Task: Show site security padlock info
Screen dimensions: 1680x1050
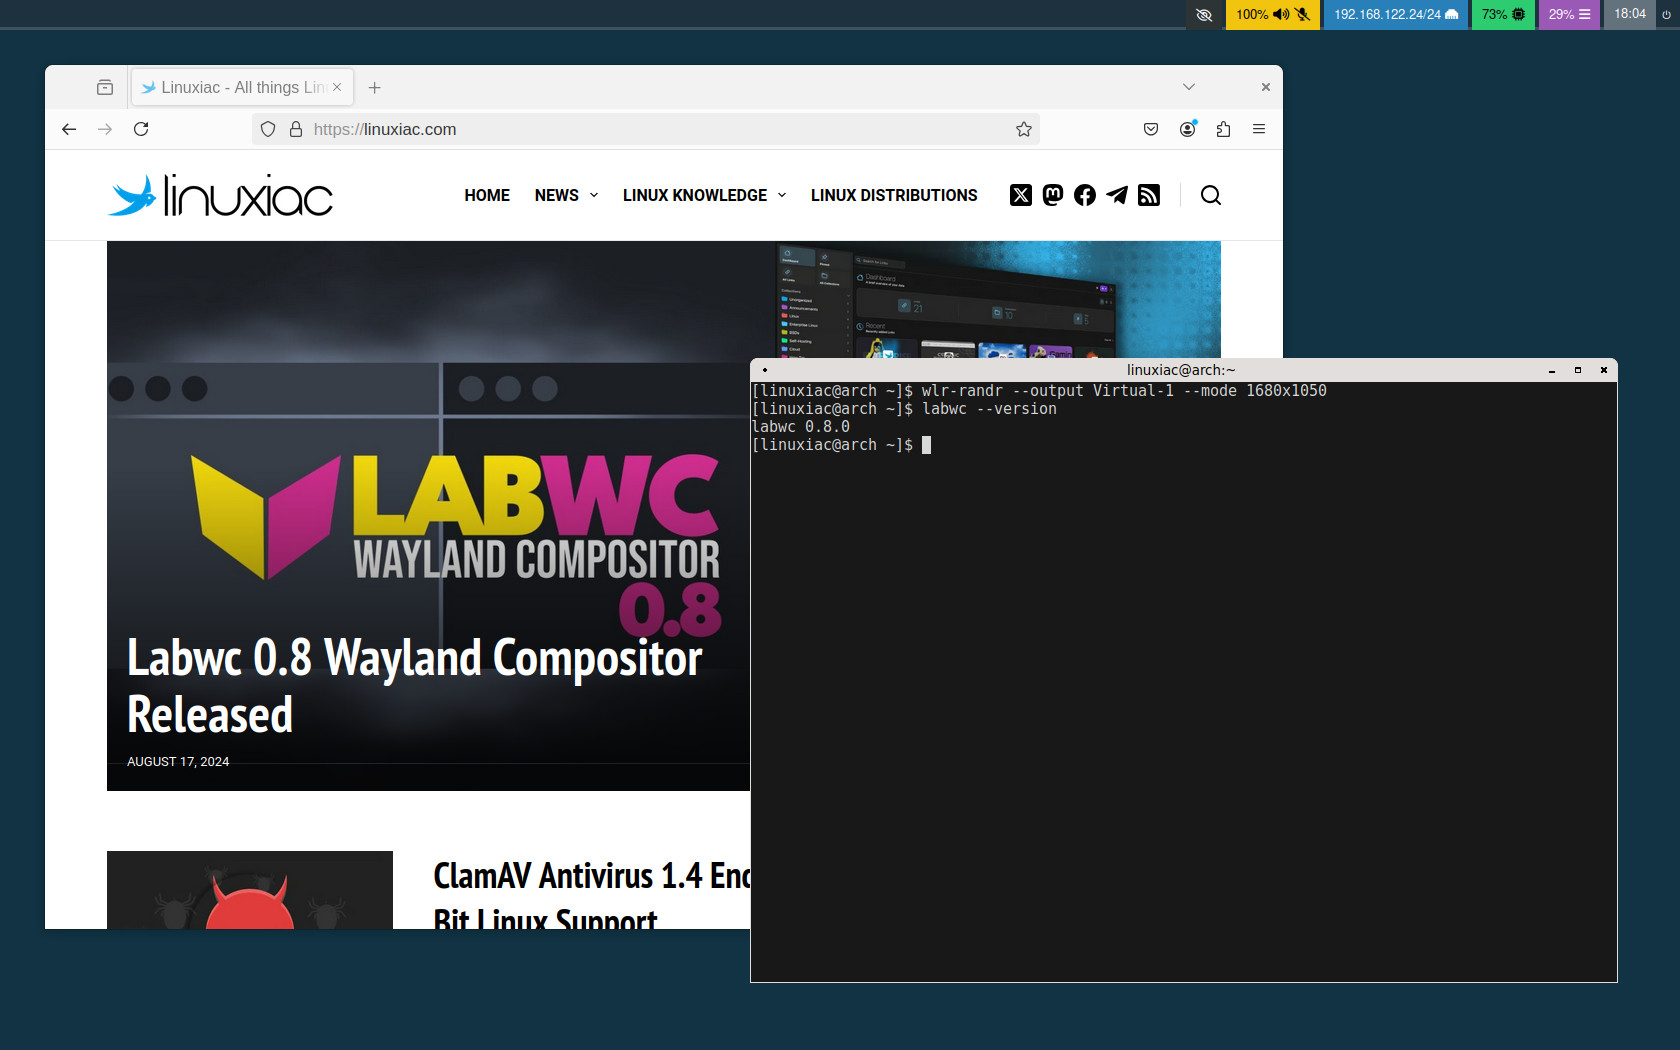Action: point(296,129)
